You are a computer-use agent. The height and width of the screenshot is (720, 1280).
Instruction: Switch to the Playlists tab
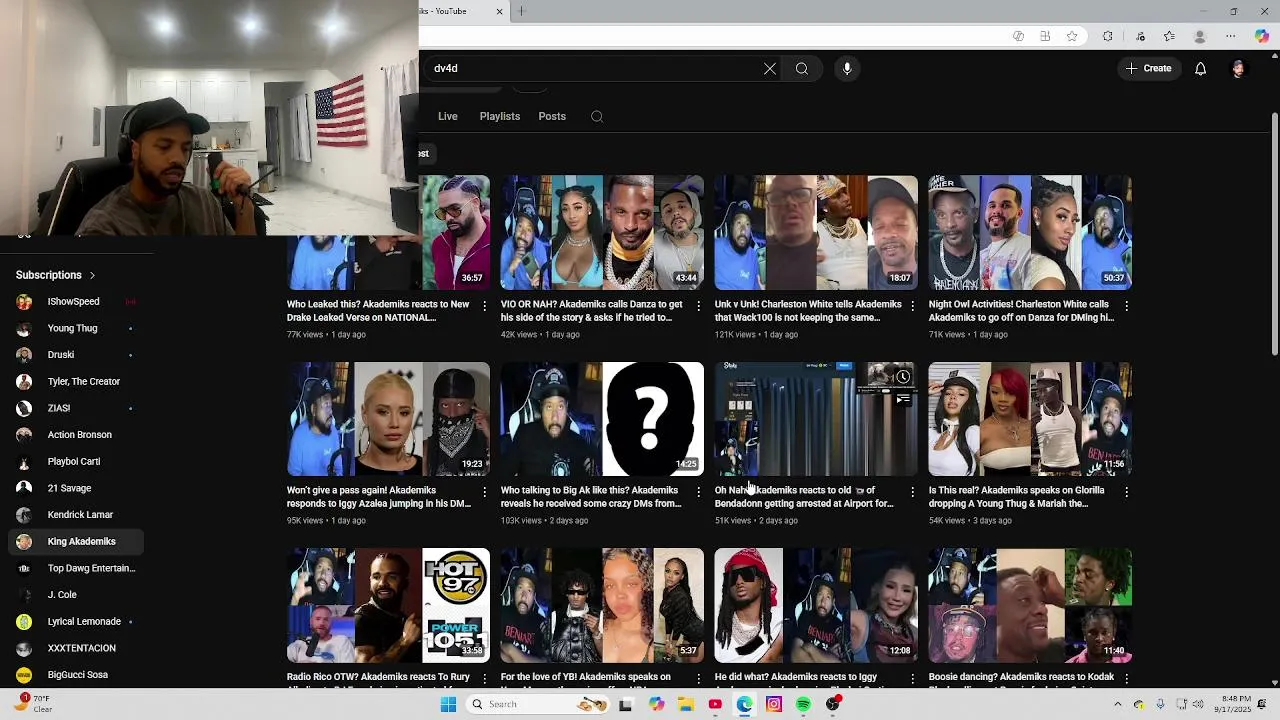[x=500, y=117]
